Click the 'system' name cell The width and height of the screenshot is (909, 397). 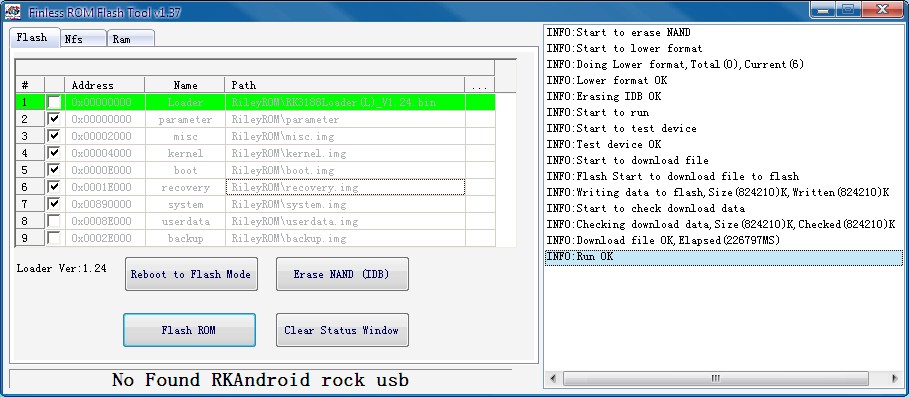[185, 205]
